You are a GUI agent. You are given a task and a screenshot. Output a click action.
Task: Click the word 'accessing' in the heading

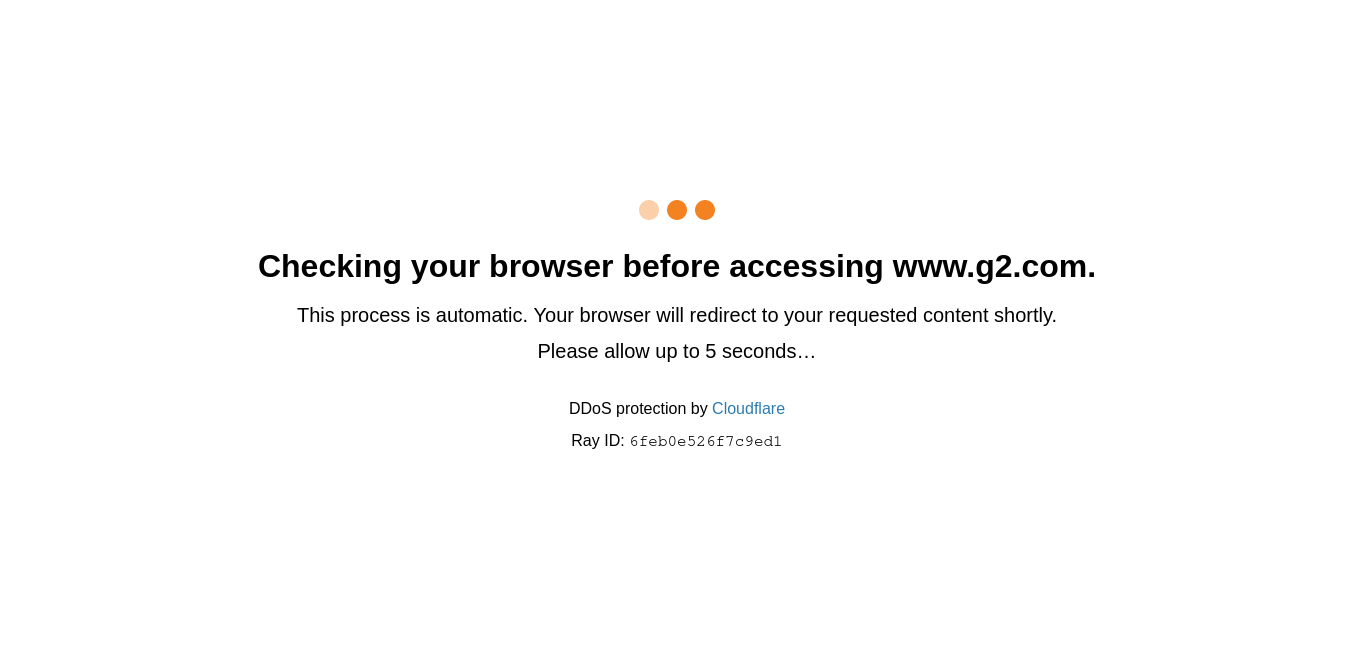[x=806, y=266]
